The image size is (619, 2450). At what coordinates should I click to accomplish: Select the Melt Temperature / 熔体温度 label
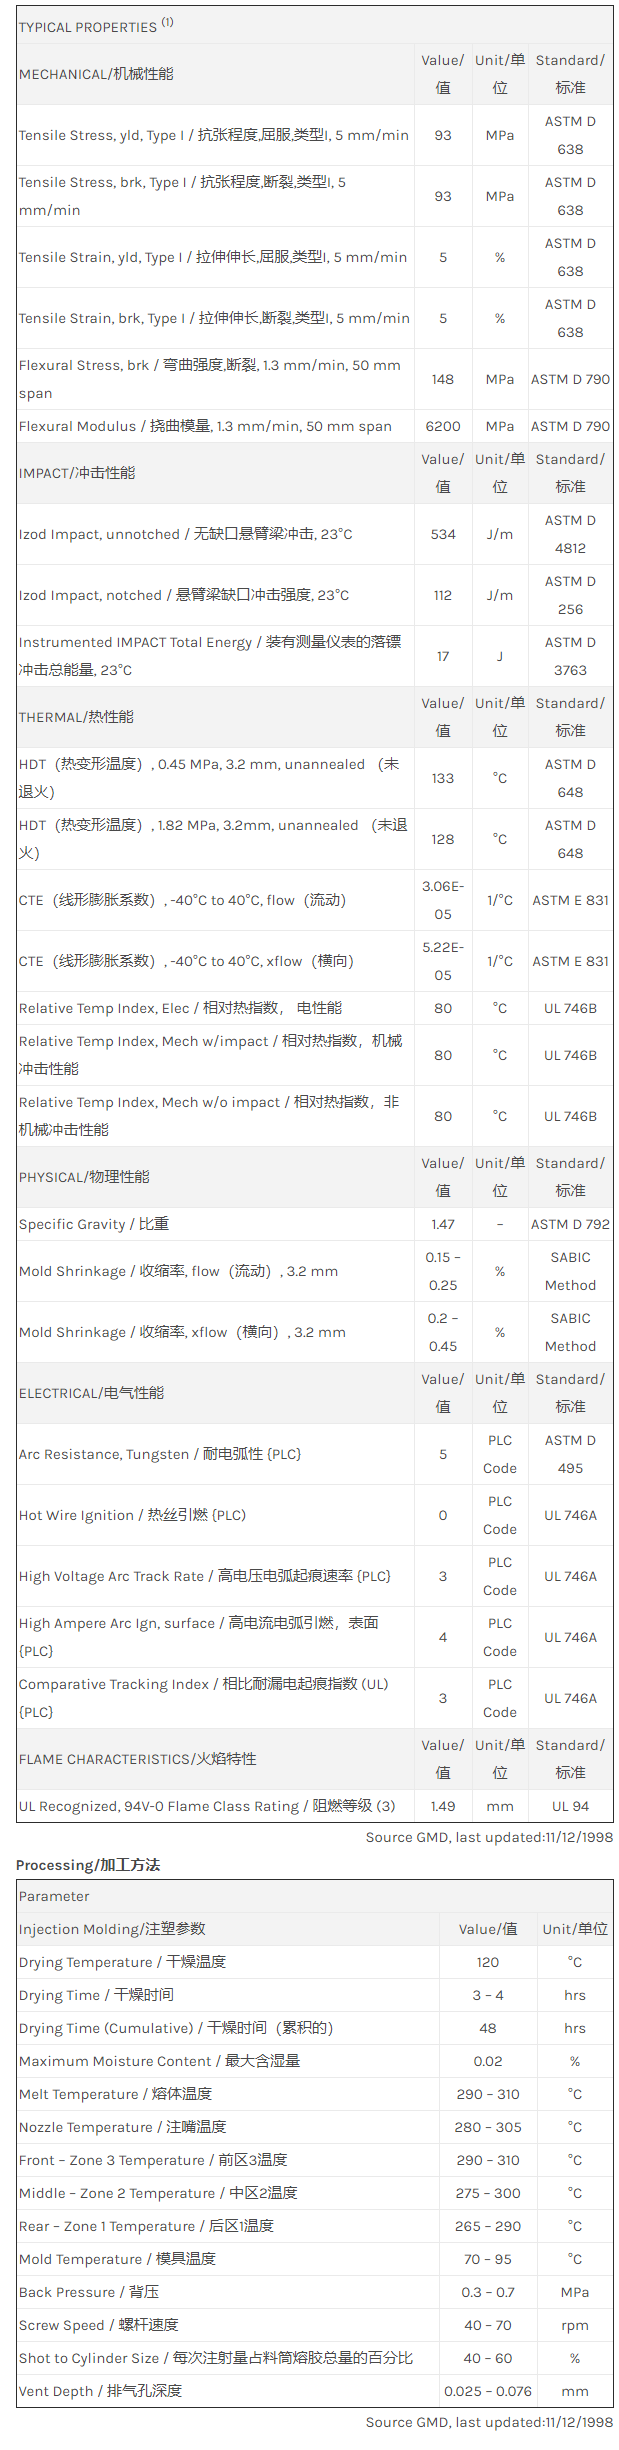point(115,2094)
